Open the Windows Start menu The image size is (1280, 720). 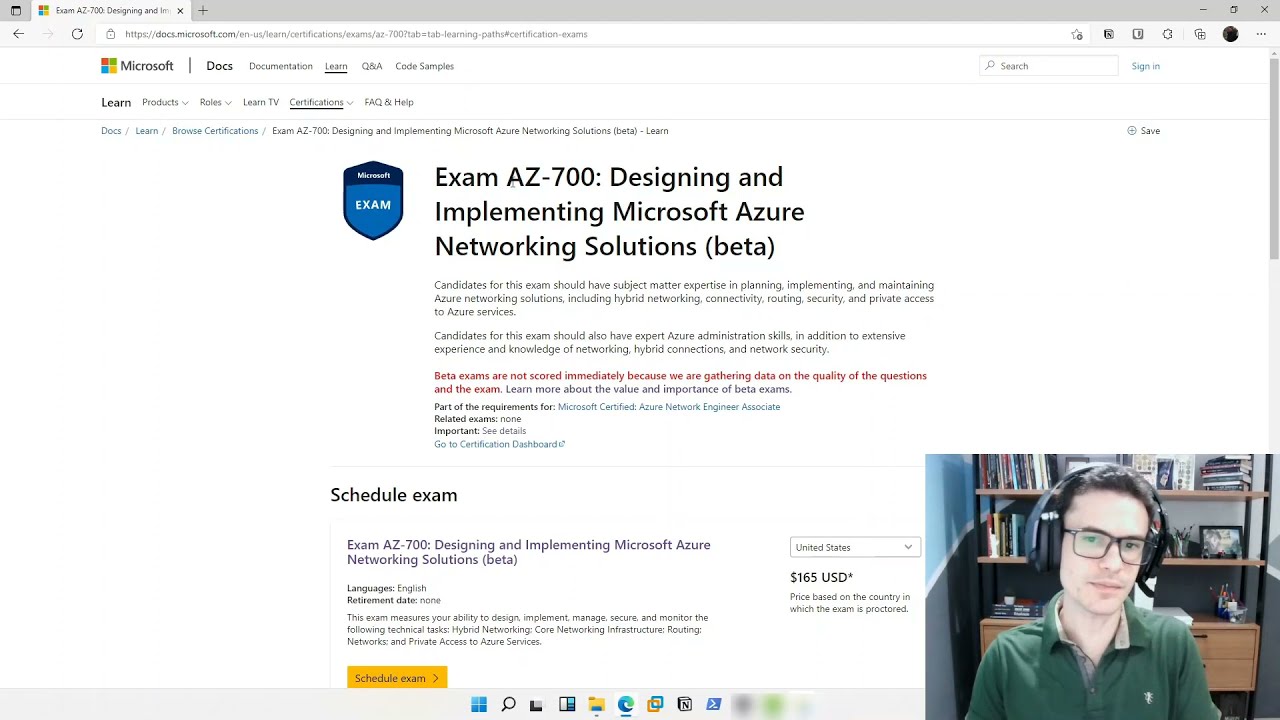(x=479, y=705)
